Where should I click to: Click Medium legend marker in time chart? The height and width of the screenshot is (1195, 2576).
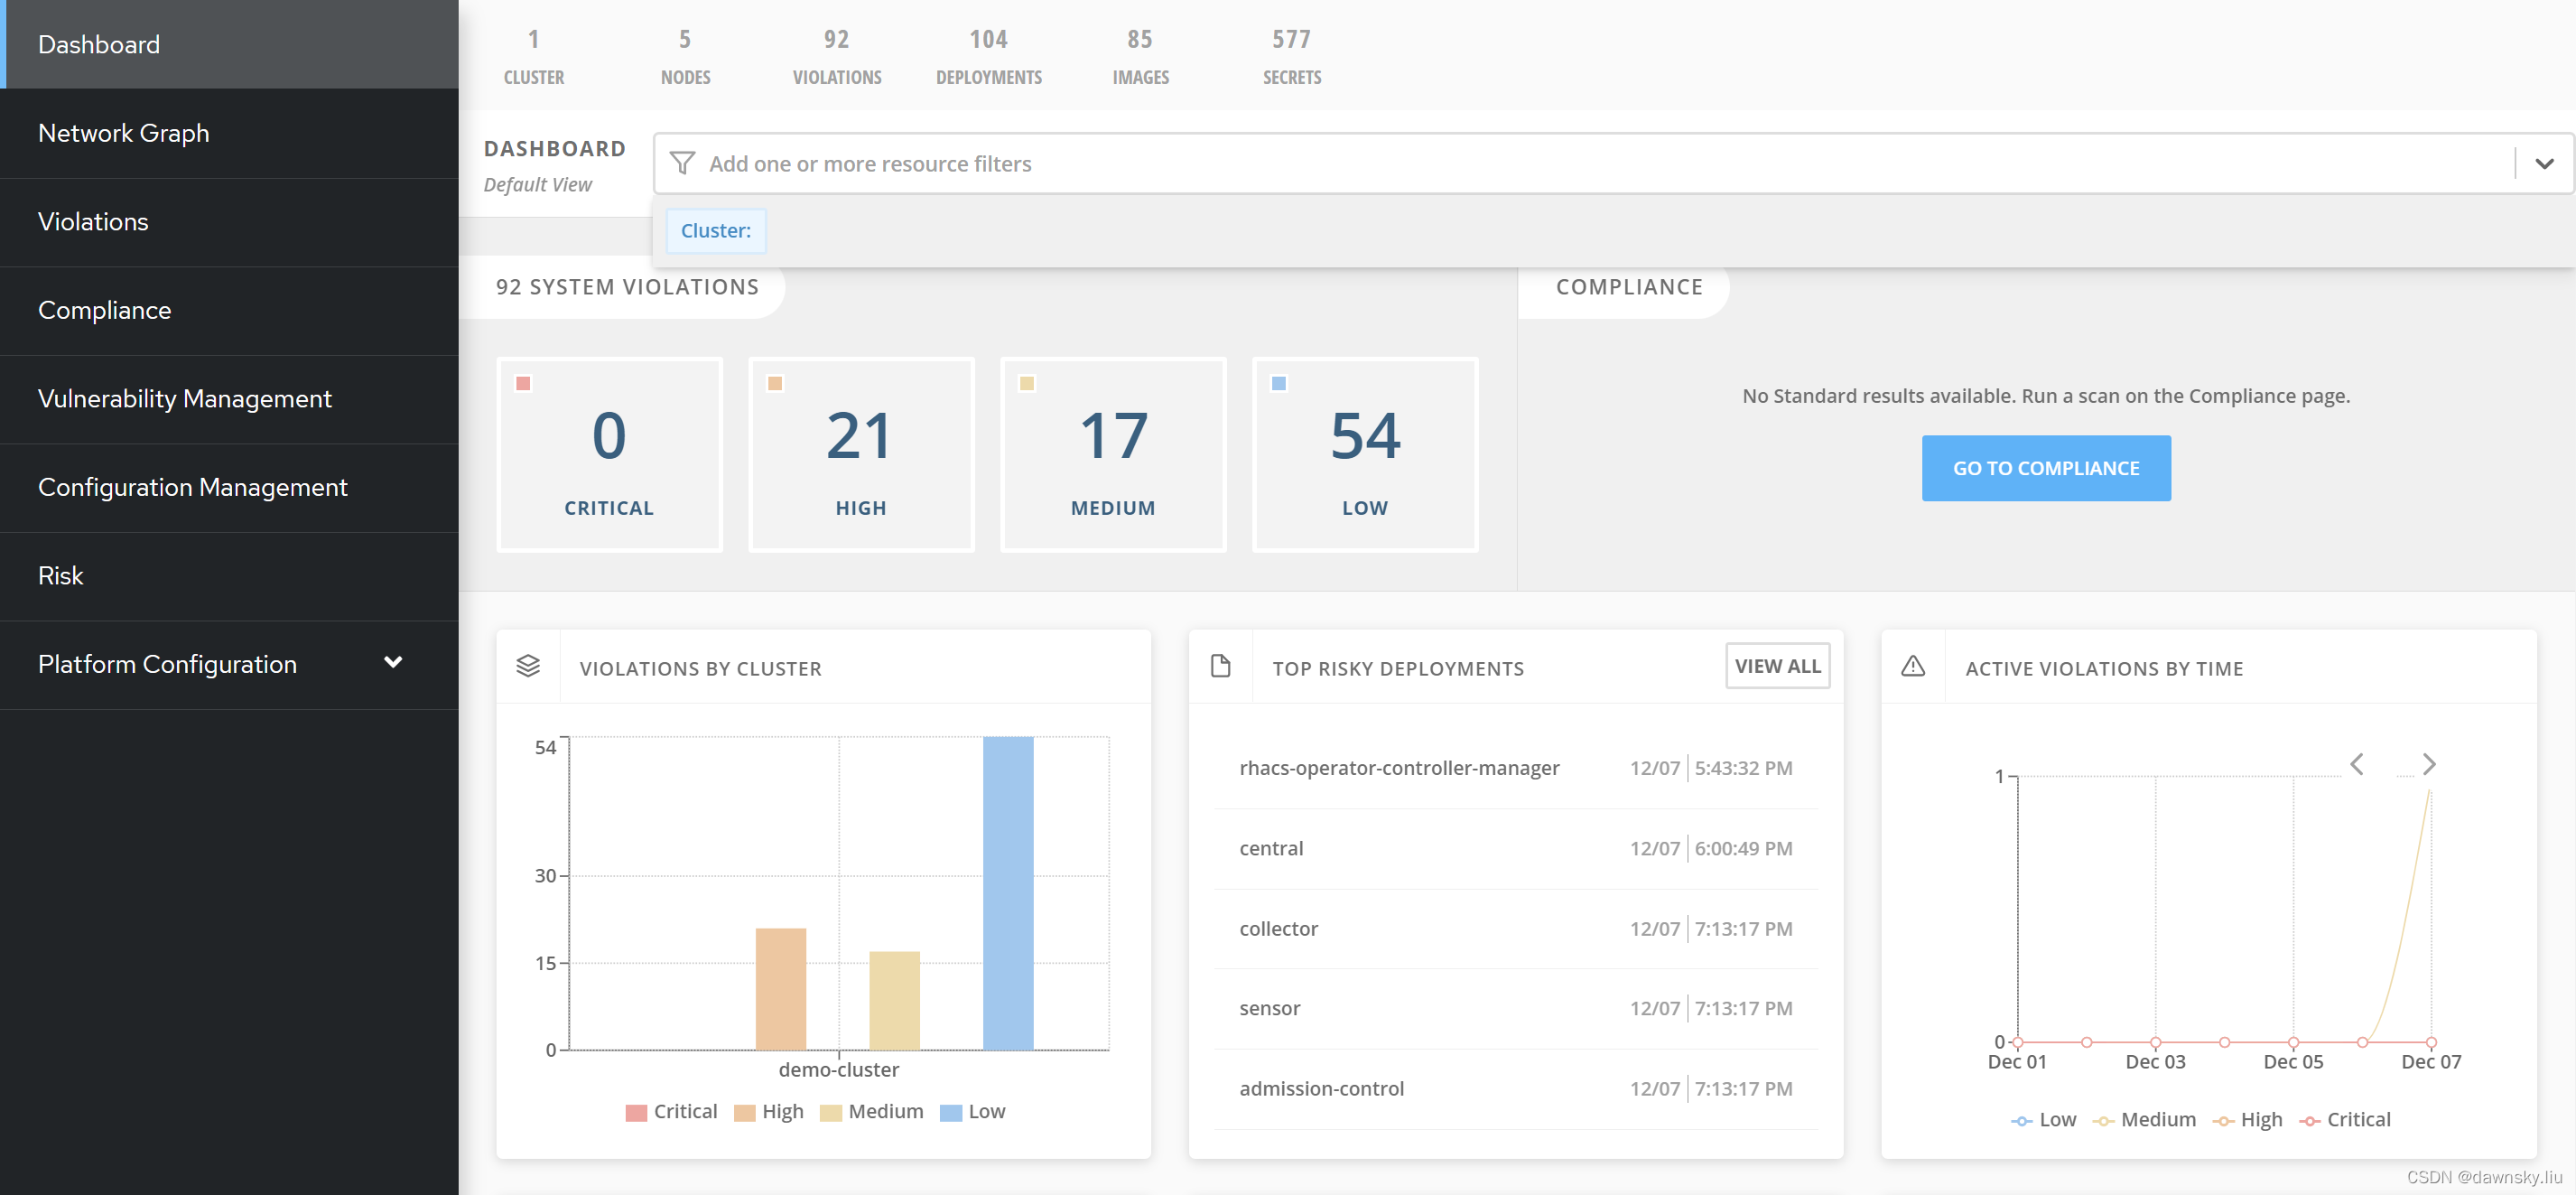(x=2104, y=1120)
